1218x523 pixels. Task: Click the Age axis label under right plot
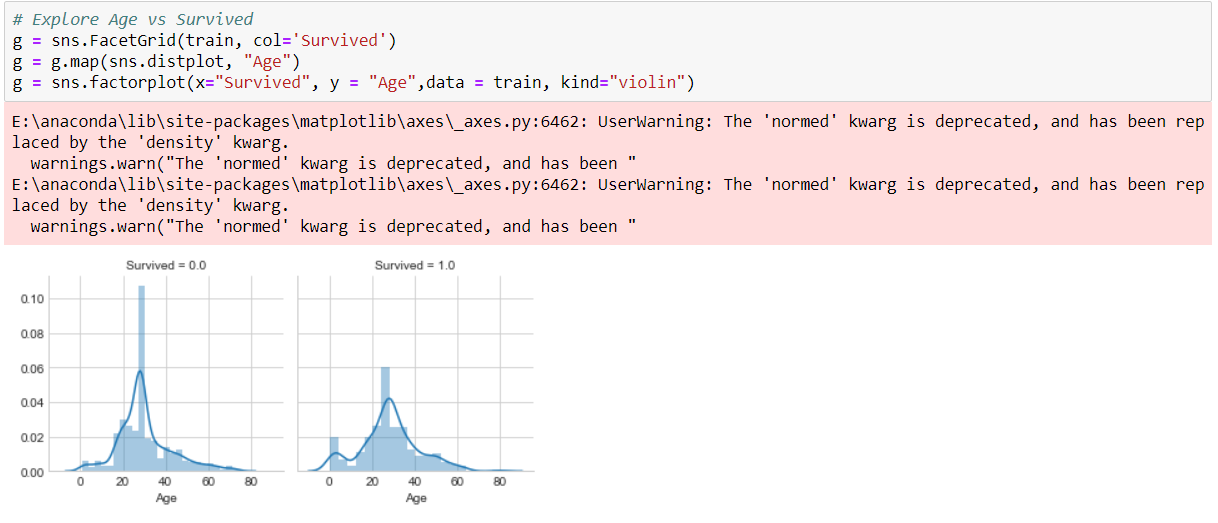pyautogui.click(x=416, y=499)
